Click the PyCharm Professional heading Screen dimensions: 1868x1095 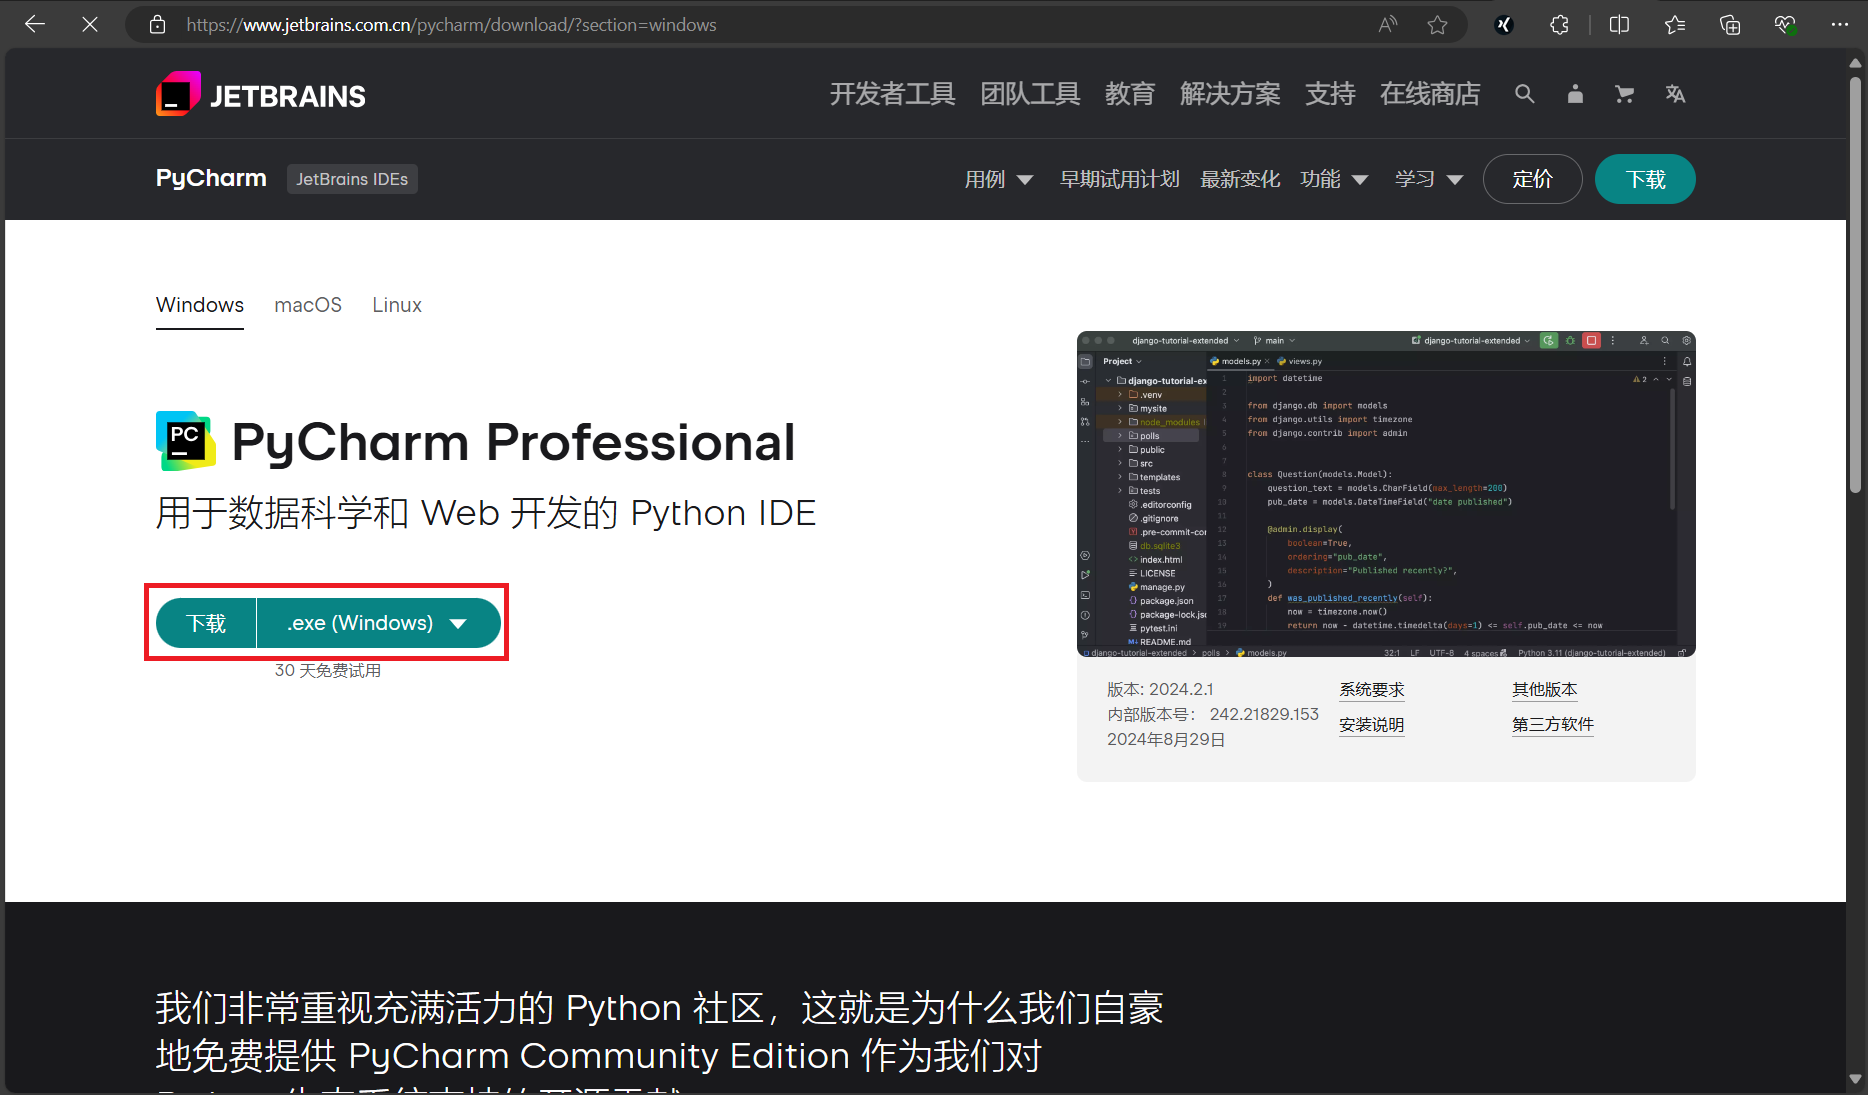click(x=513, y=442)
